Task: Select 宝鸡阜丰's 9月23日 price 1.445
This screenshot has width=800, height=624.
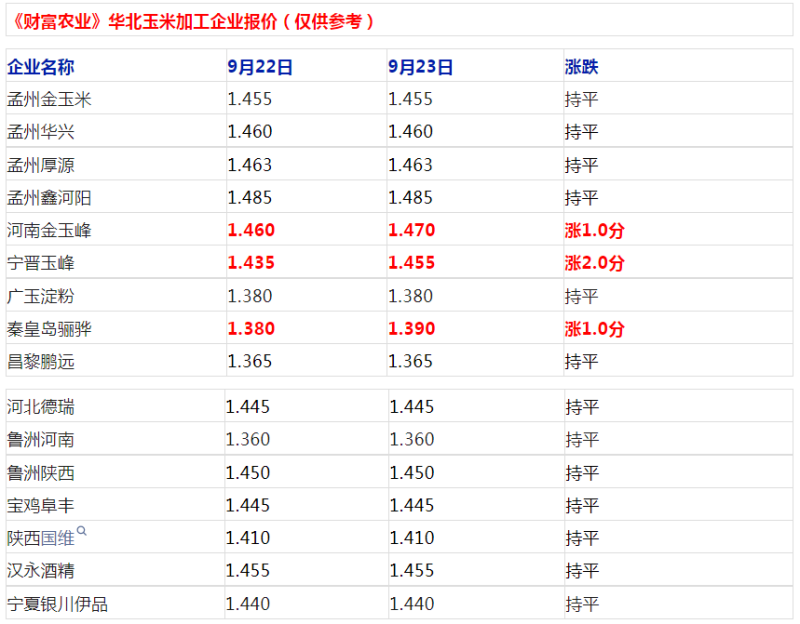Action: 412,505
